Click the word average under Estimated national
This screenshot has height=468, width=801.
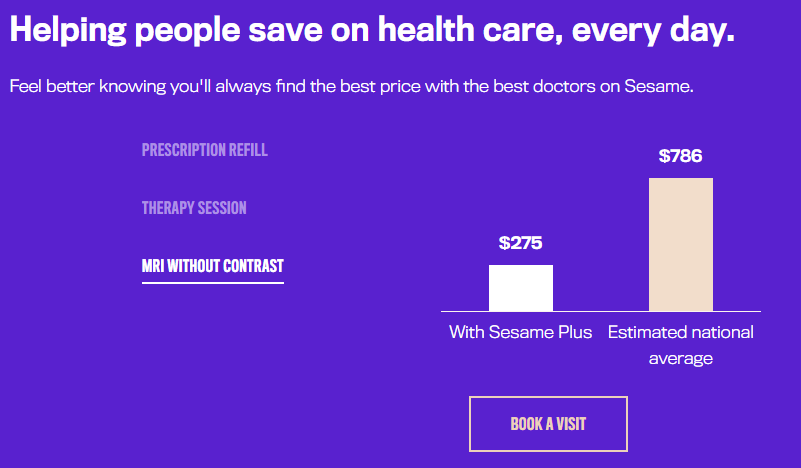pyautogui.click(x=680, y=359)
